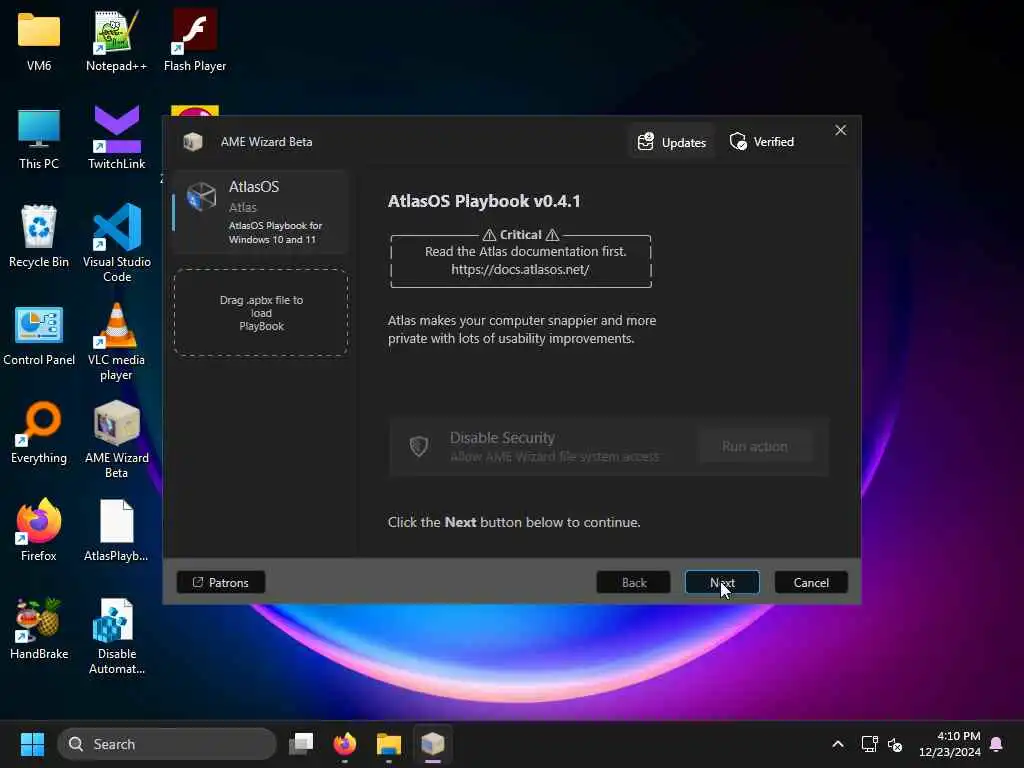Cancel the AME Wizard setup

coord(811,582)
